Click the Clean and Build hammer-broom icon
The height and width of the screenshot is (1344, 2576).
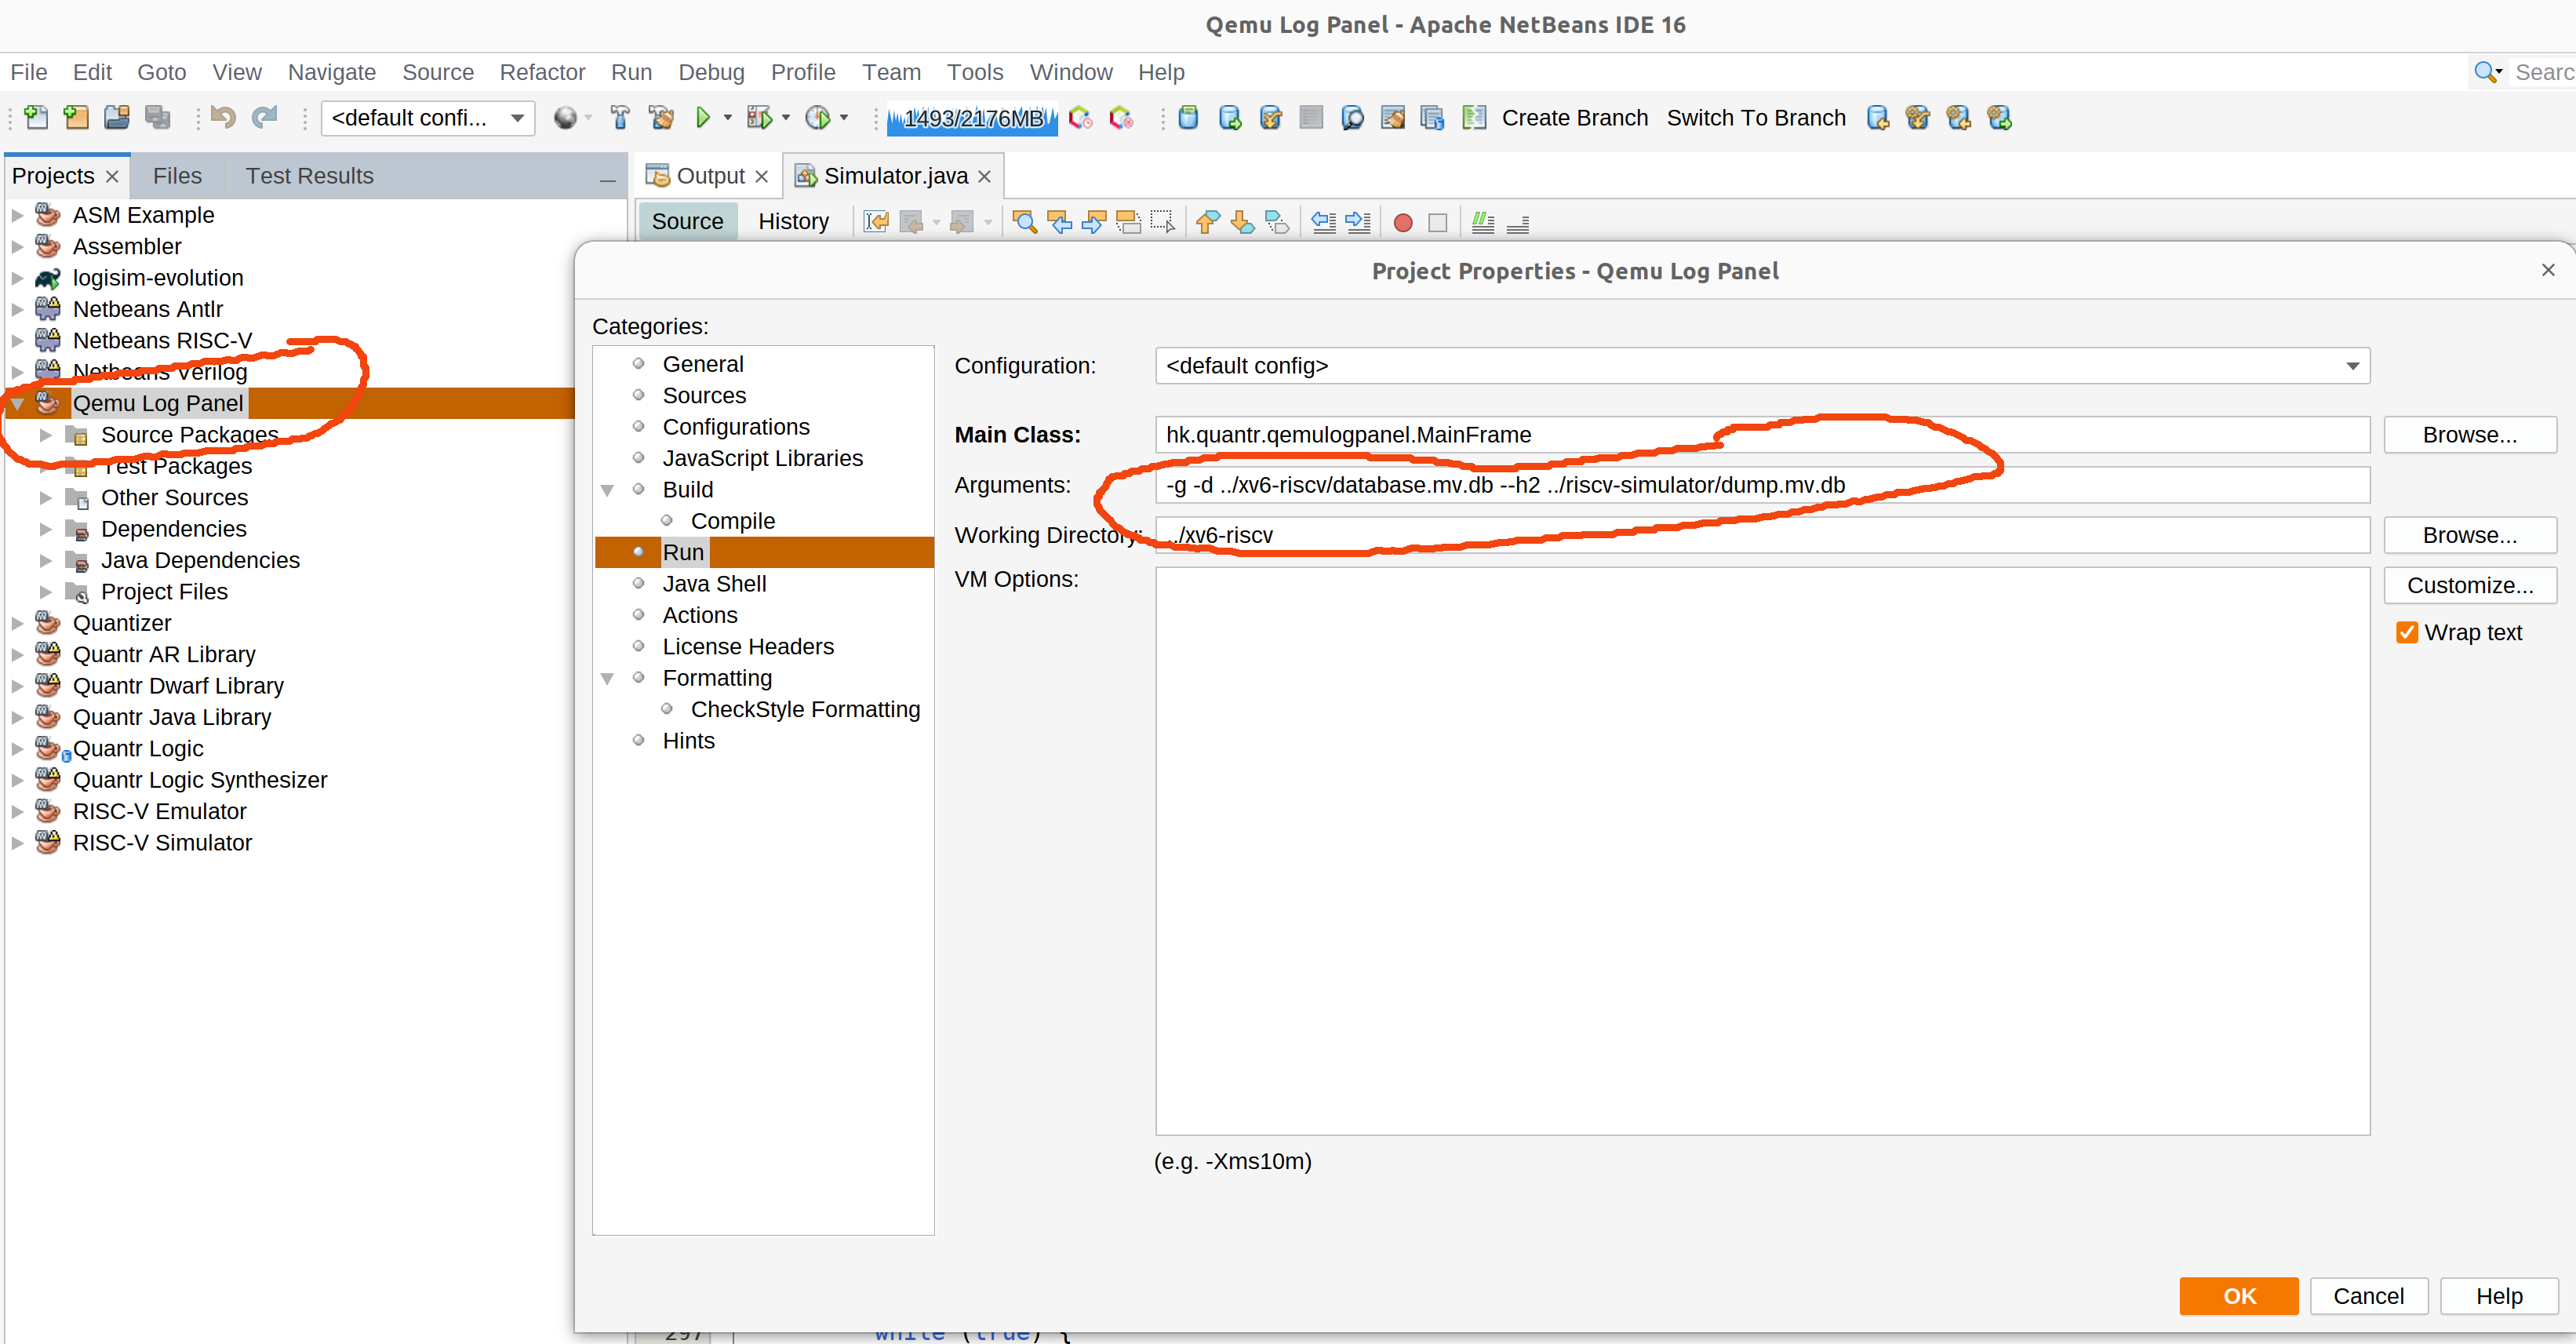click(661, 118)
